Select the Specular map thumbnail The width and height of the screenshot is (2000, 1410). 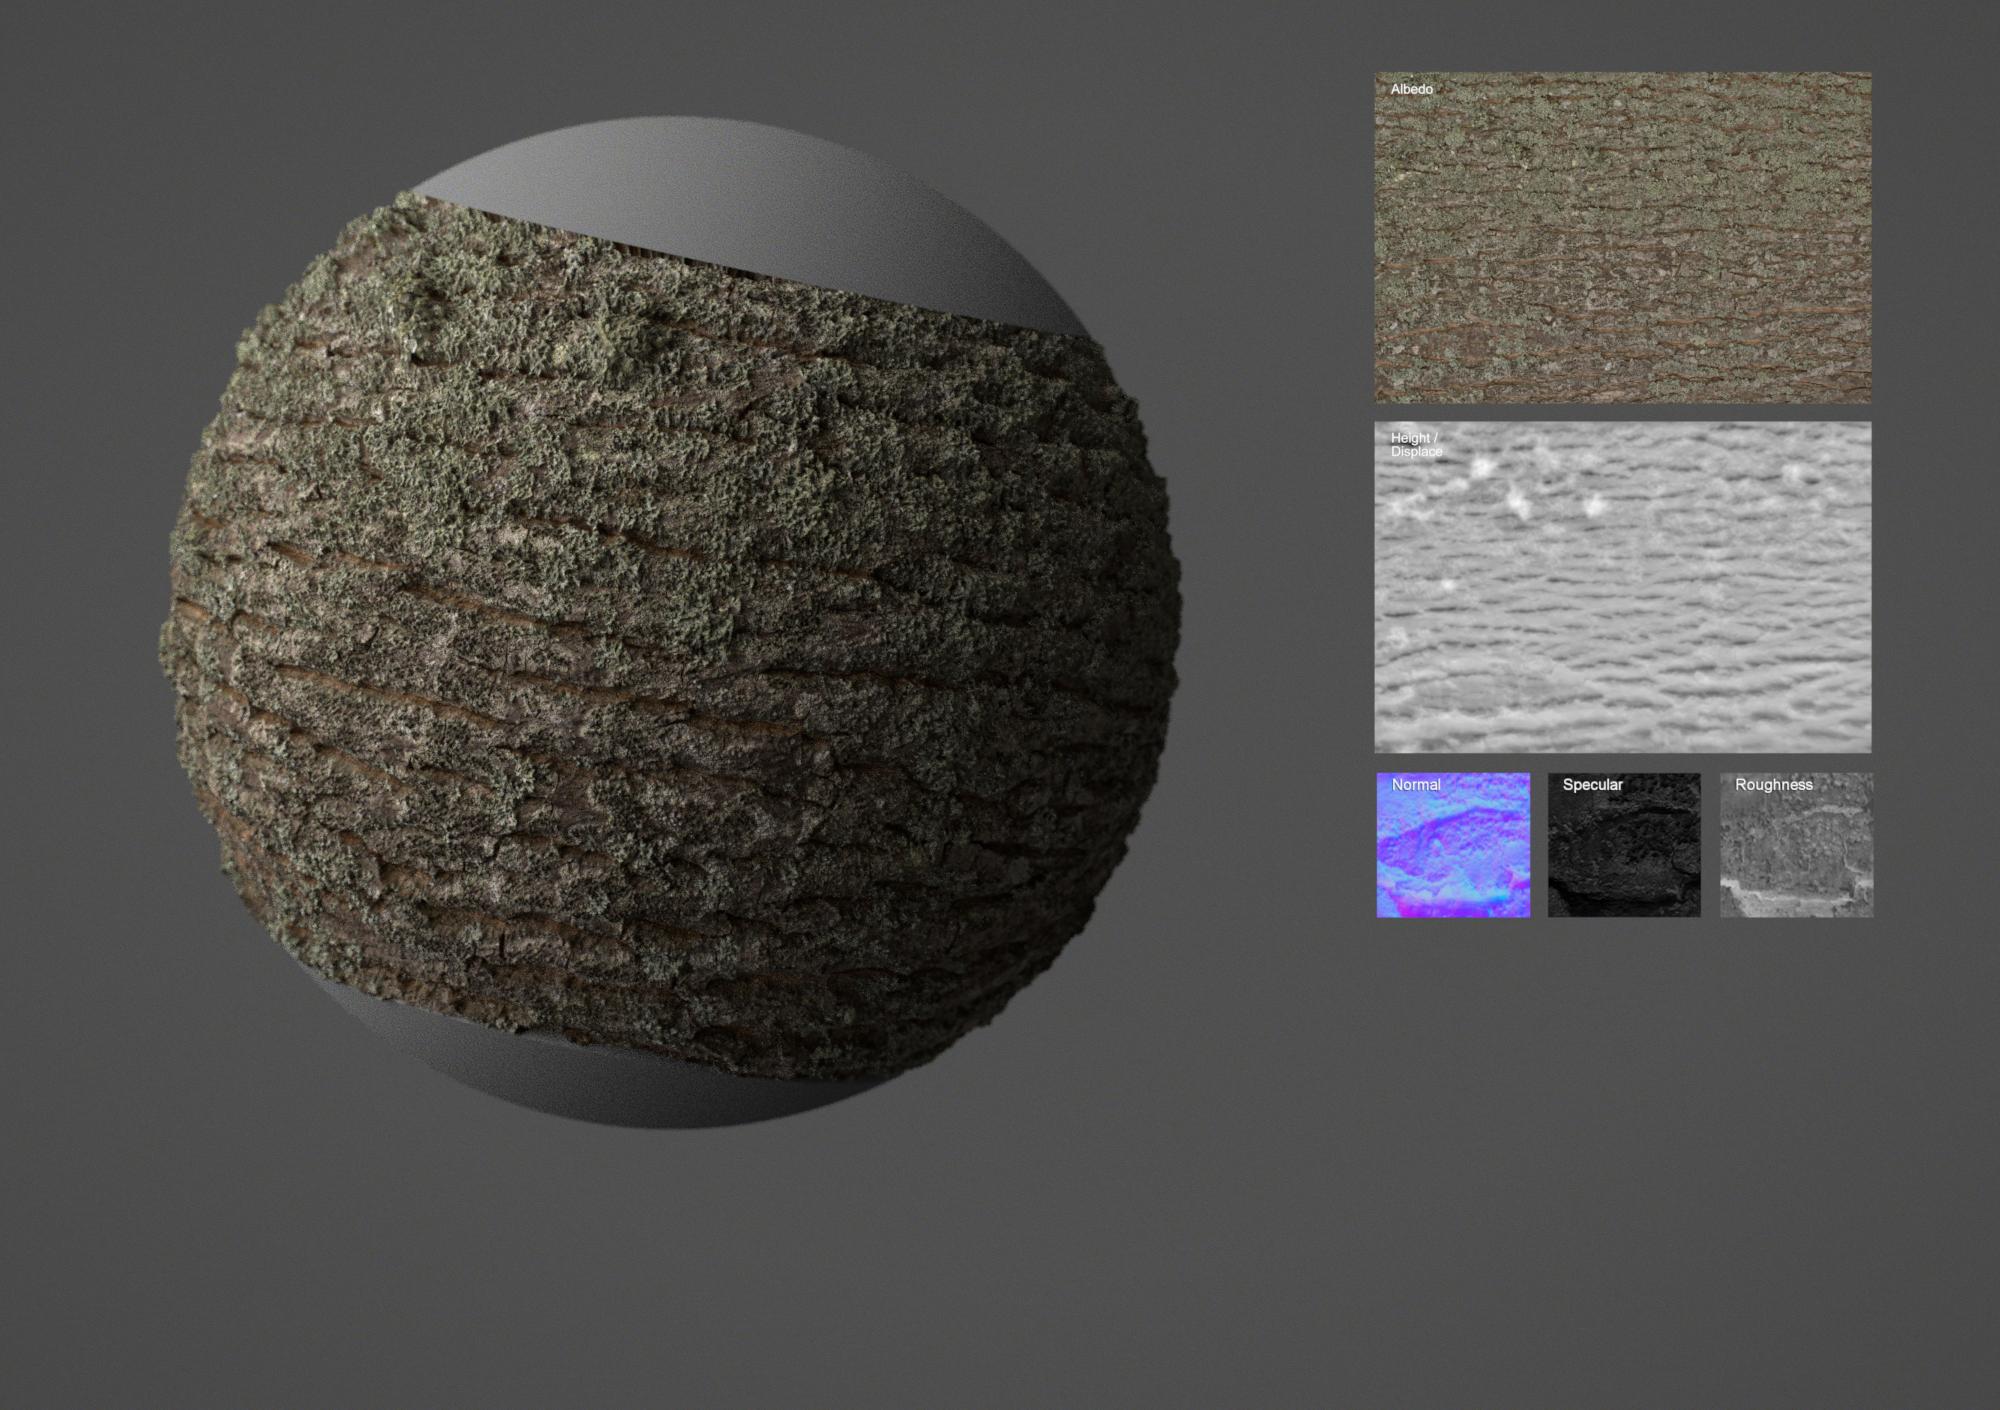(1624, 845)
